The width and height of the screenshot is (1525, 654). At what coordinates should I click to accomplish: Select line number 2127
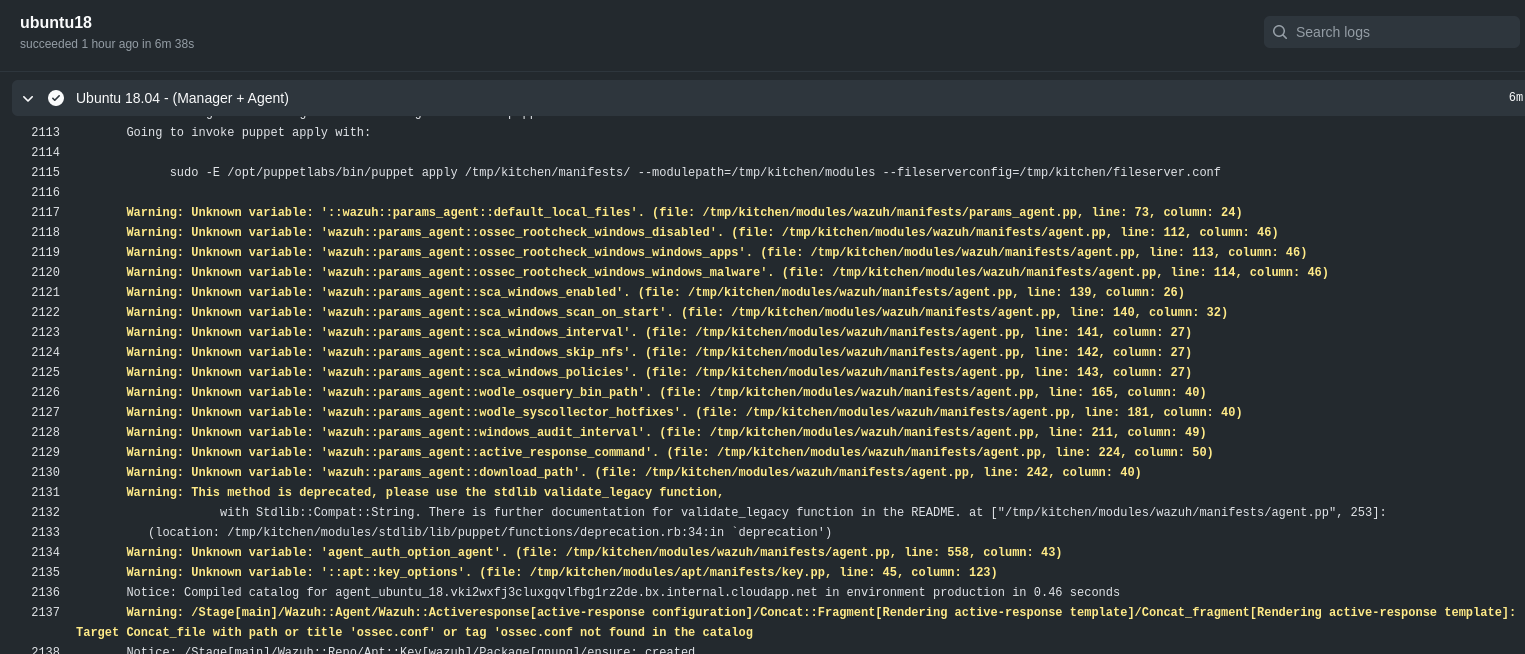click(x=45, y=413)
